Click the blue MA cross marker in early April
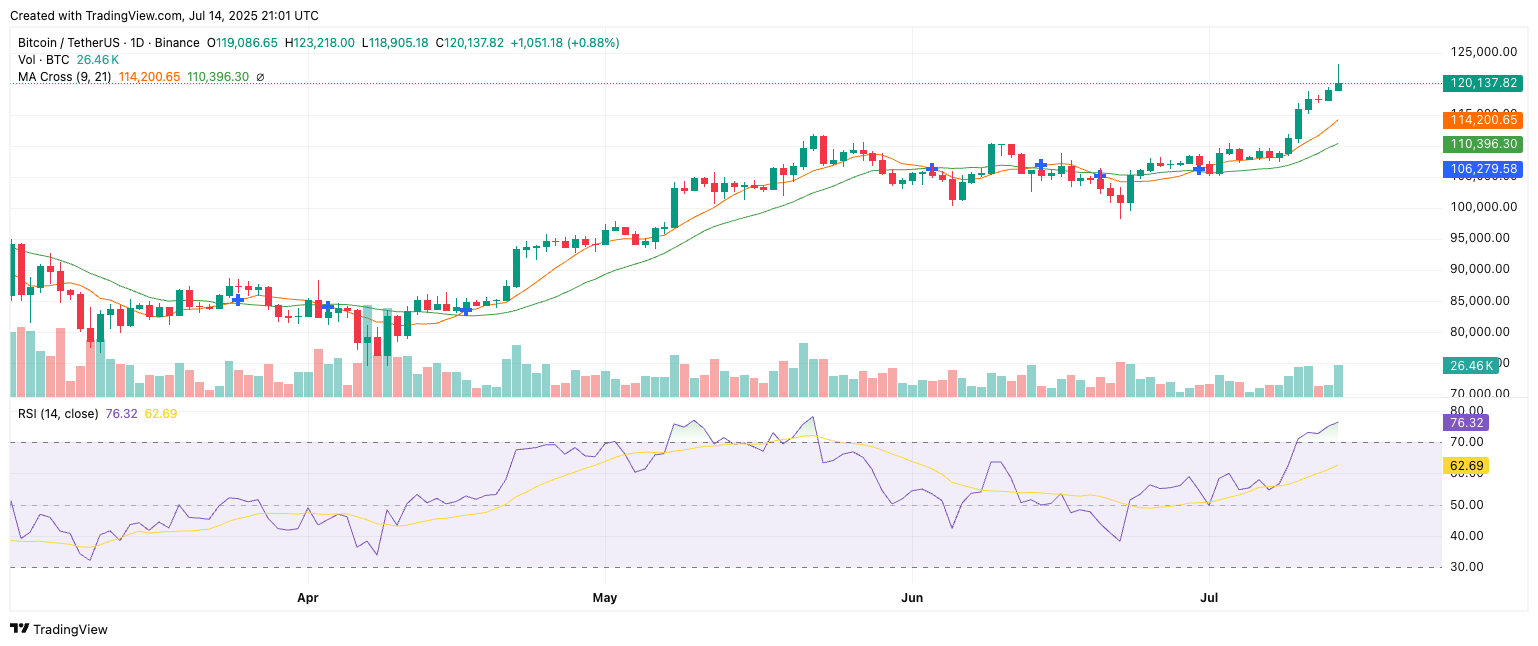 coord(327,306)
